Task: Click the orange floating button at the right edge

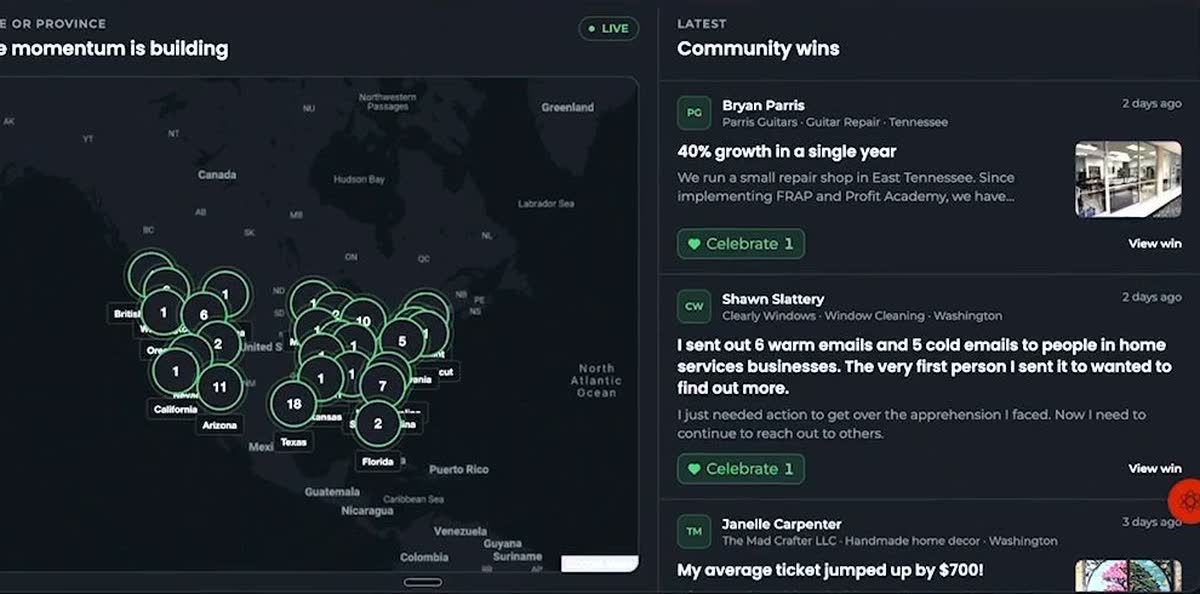Action: (1187, 499)
